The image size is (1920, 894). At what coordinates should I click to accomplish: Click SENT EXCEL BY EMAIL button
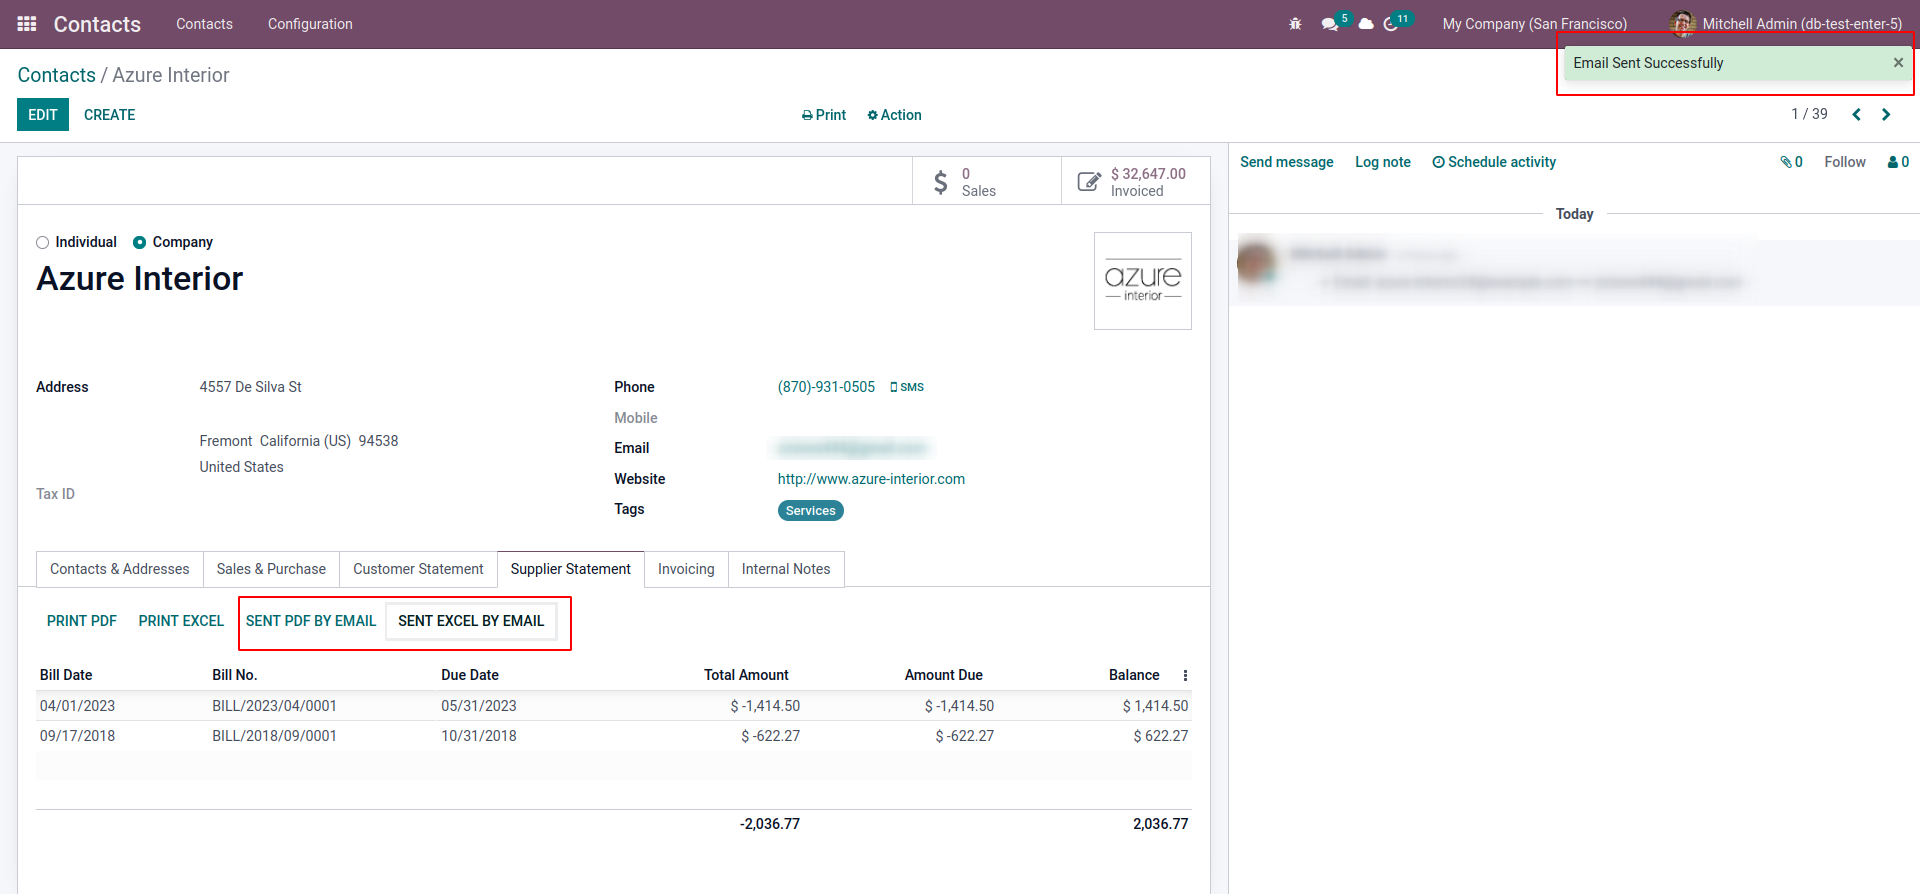coord(471,621)
